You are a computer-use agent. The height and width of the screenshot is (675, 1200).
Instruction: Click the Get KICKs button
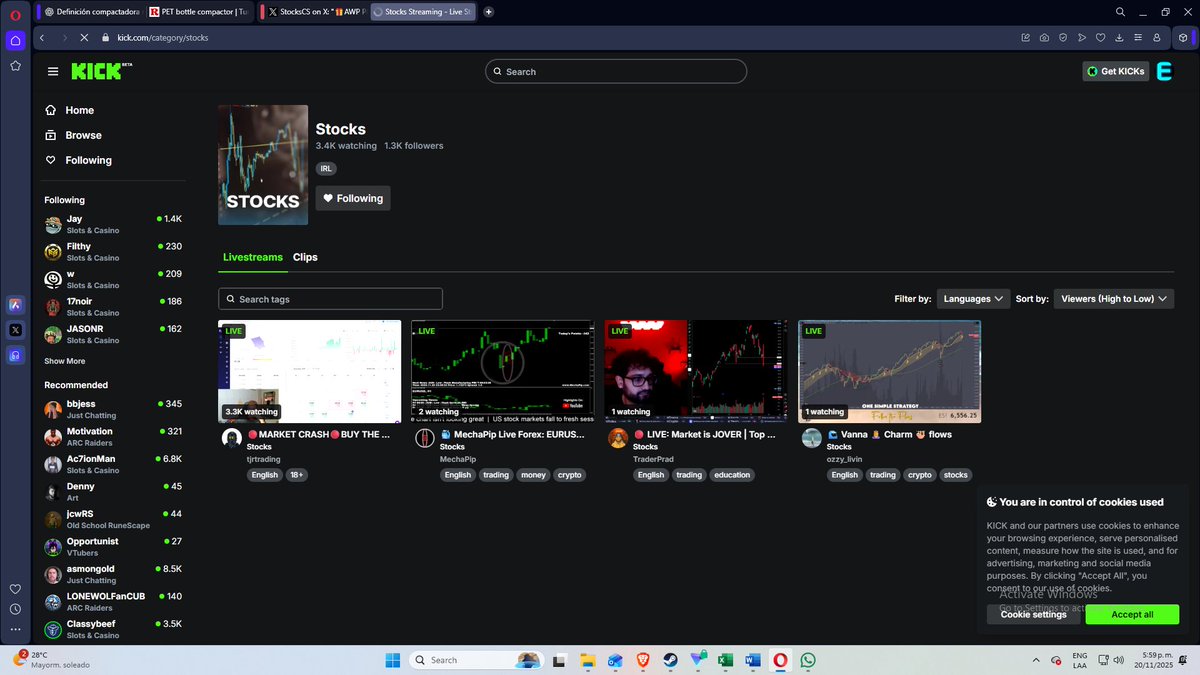(1116, 71)
